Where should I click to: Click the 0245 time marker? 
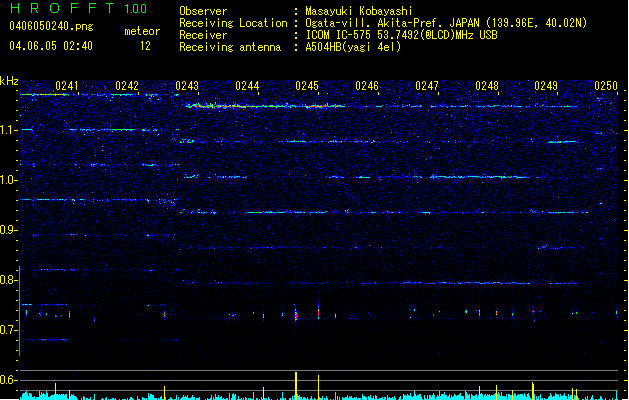pyautogui.click(x=307, y=86)
